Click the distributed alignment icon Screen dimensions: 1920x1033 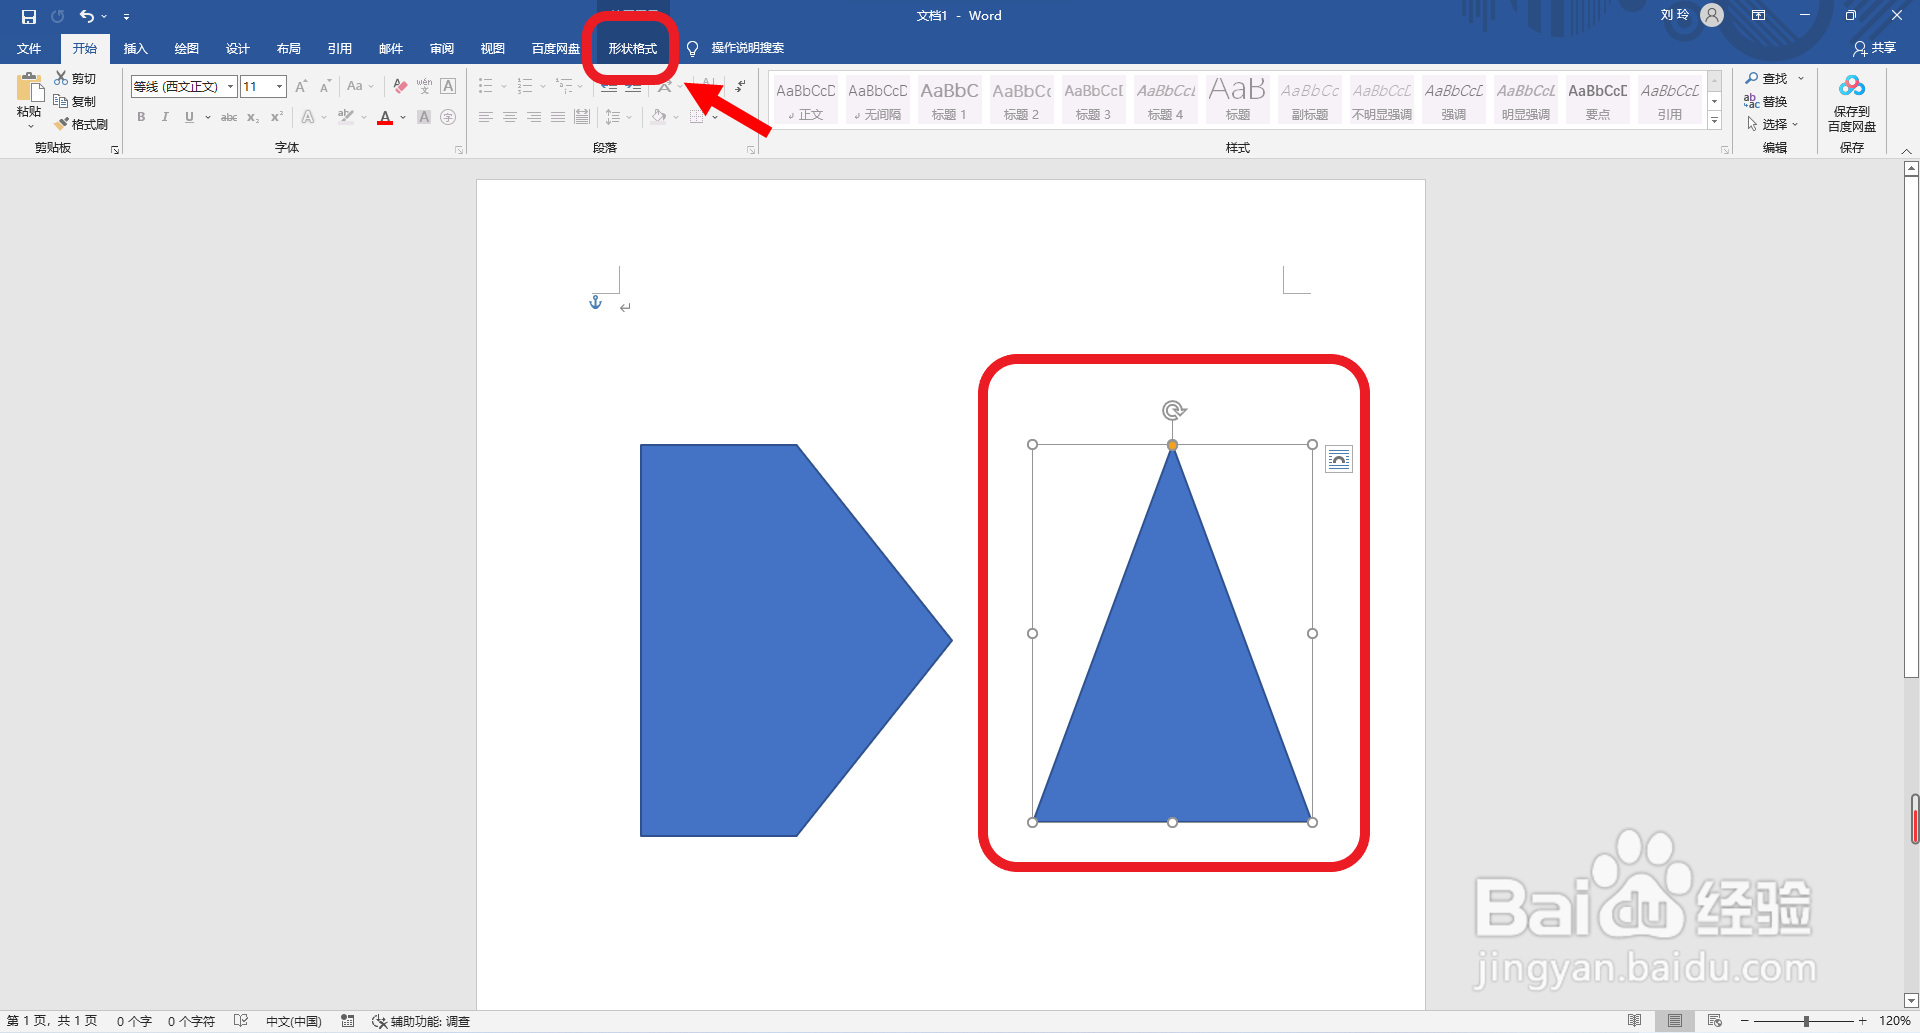[582, 117]
